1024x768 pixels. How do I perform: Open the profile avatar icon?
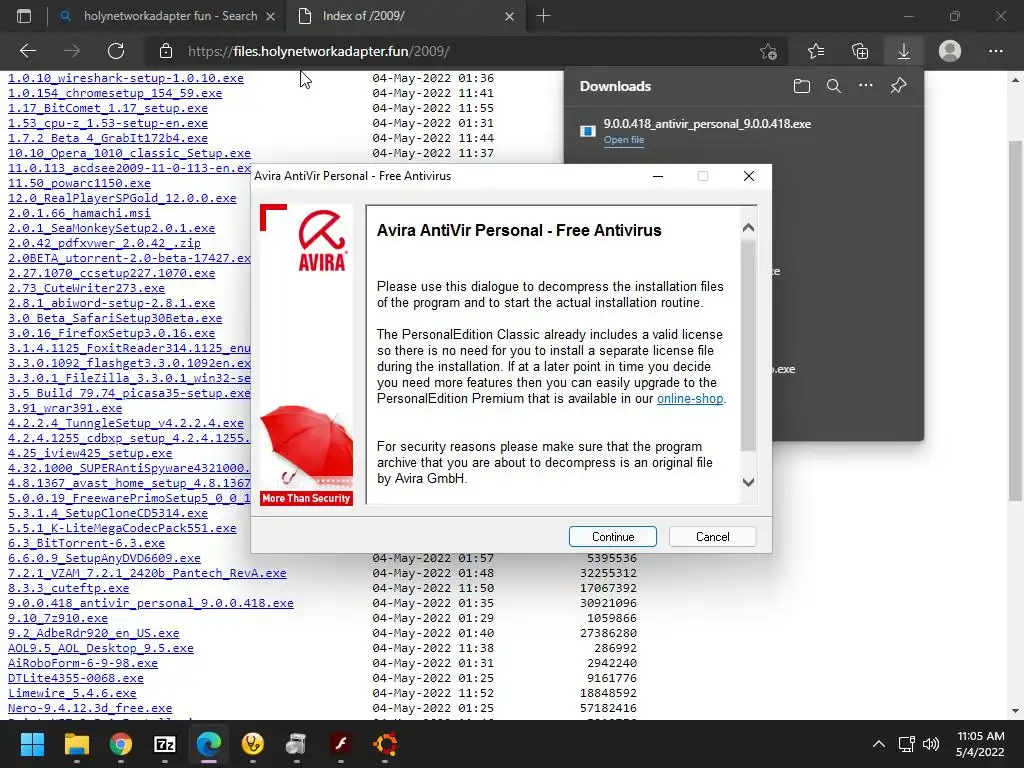950,51
